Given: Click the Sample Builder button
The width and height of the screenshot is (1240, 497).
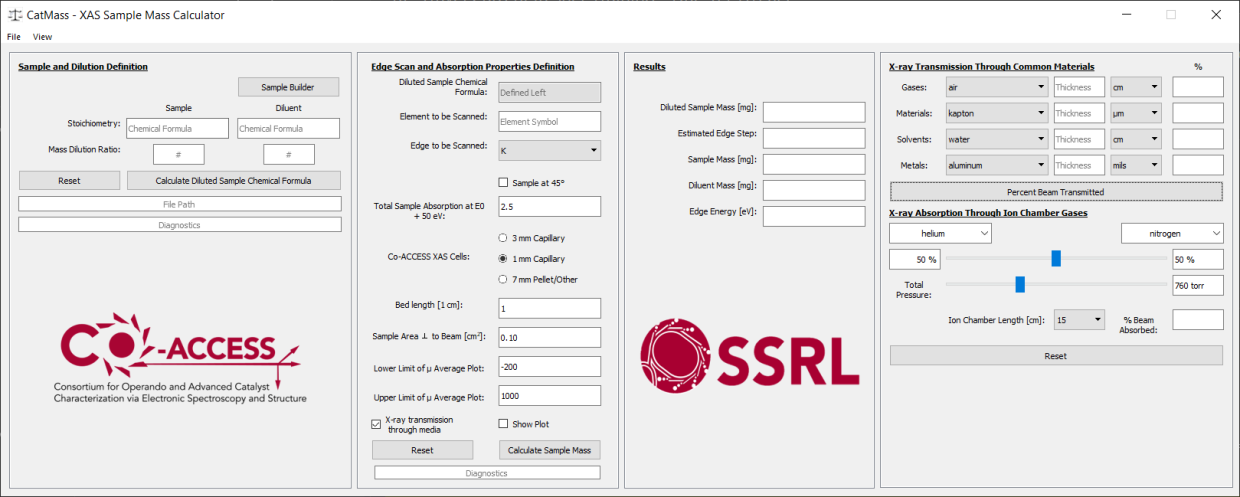Looking at the screenshot, I should coord(288,87).
